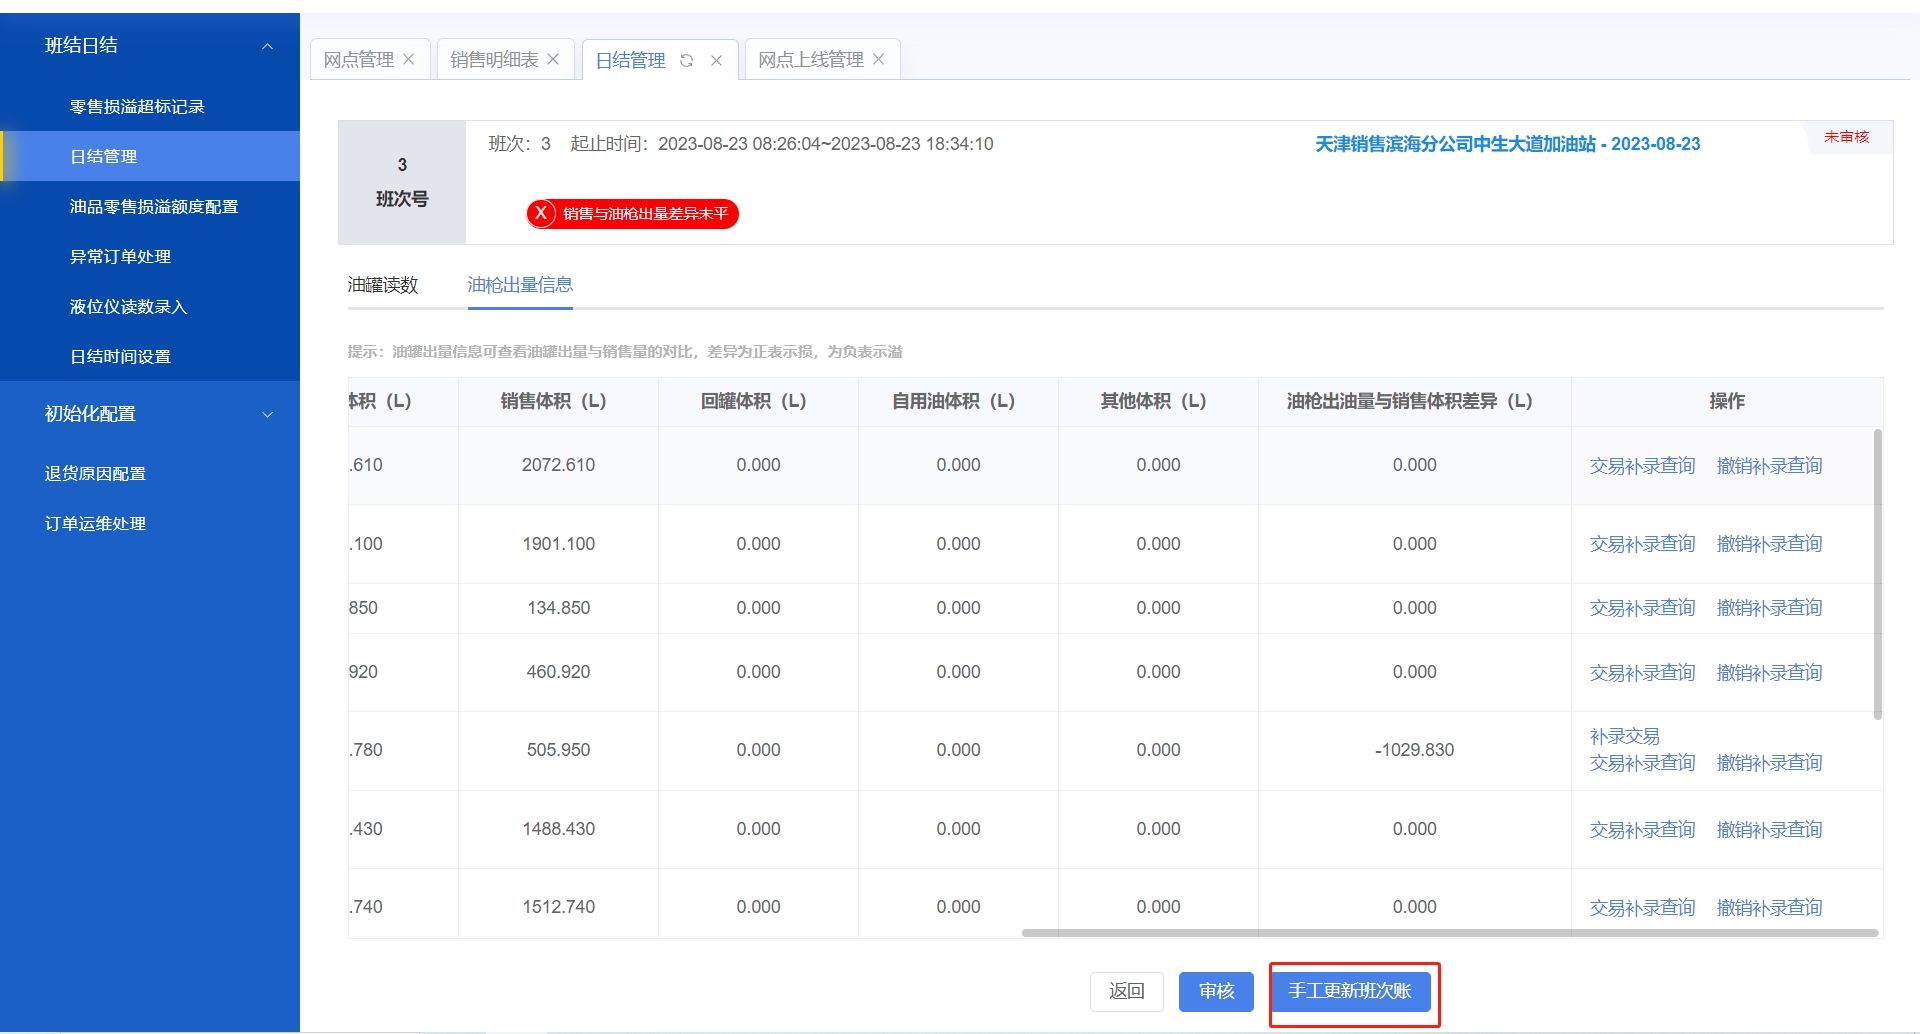
Task: Open 零售损溢超标记录 in the sidebar
Action: point(137,107)
